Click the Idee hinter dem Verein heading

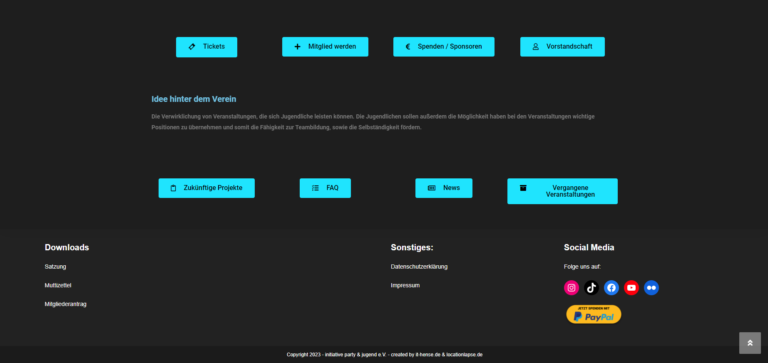tap(194, 99)
